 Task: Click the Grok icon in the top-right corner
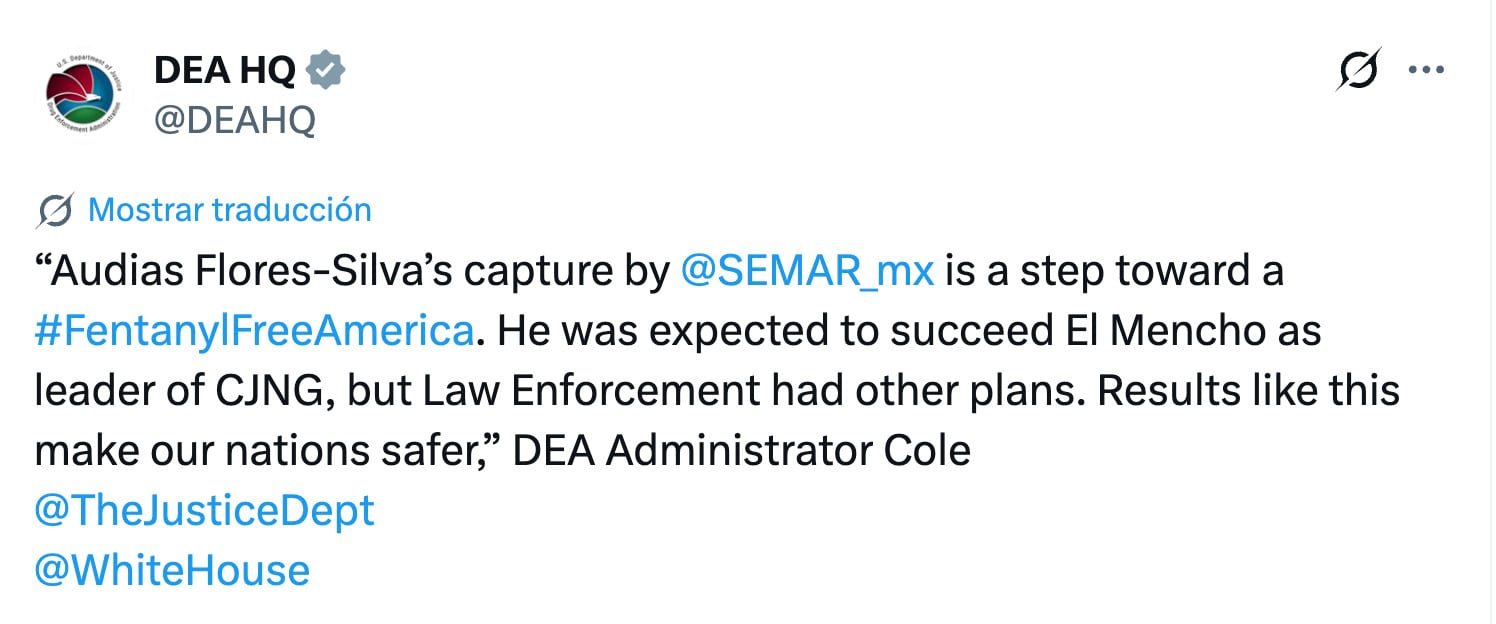tap(1358, 69)
